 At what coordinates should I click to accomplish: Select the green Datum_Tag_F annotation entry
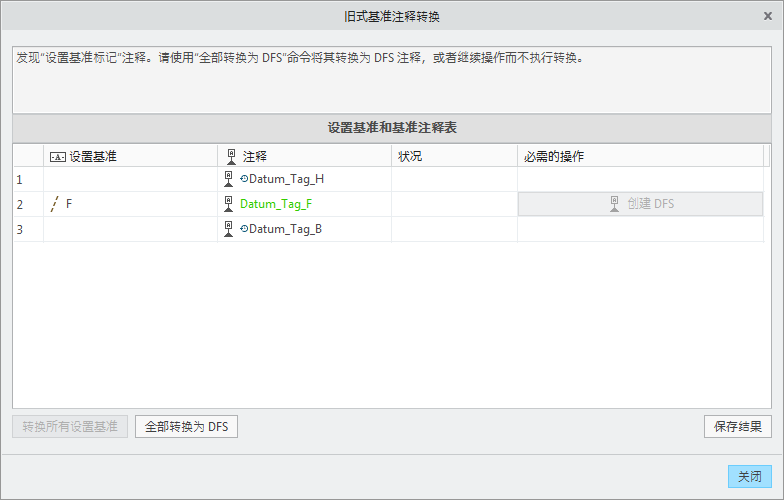pyautogui.click(x=276, y=204)
